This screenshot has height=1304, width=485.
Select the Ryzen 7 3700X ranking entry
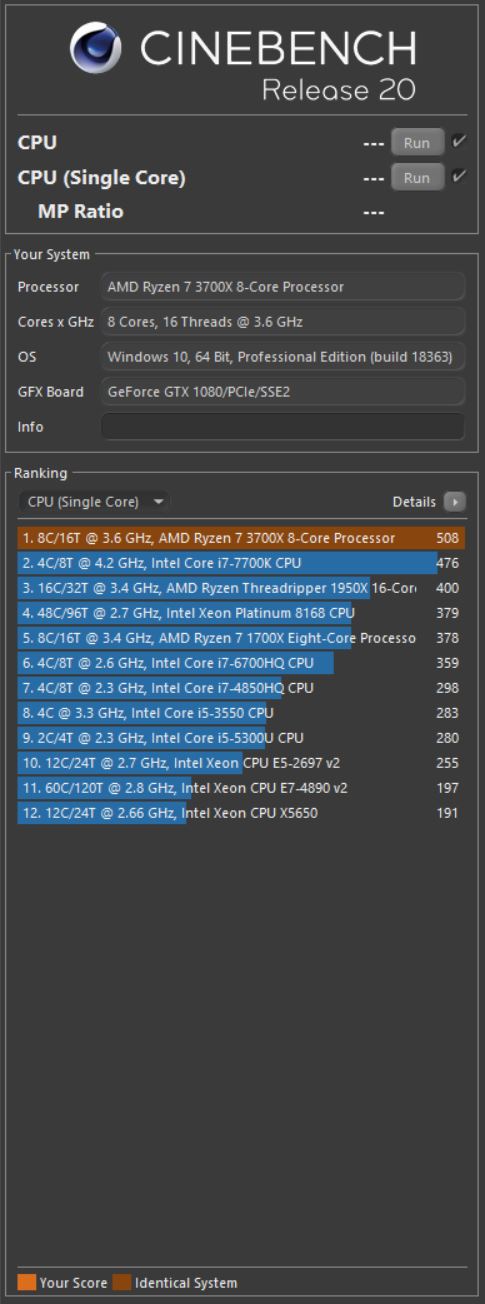coord(241,538)
